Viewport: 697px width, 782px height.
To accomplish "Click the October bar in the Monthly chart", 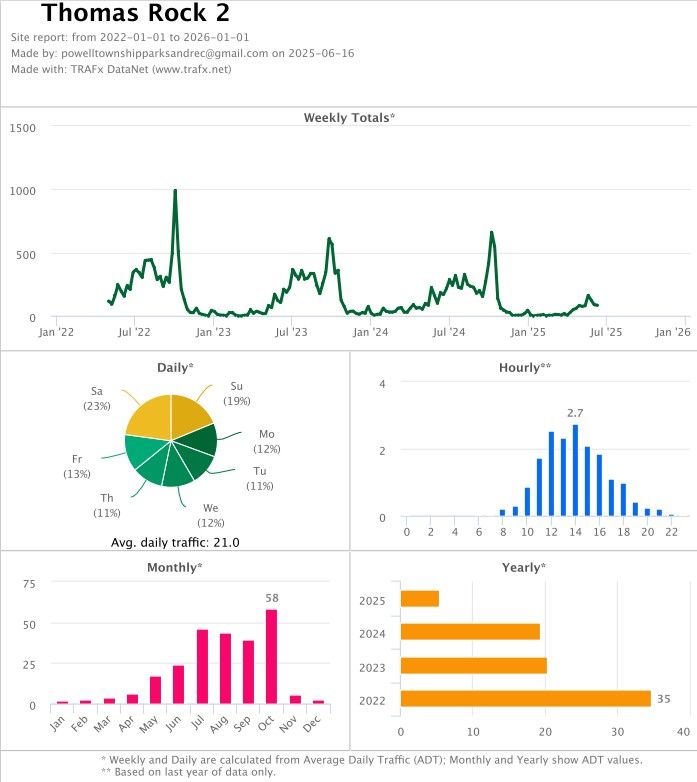I will (271, 656).
